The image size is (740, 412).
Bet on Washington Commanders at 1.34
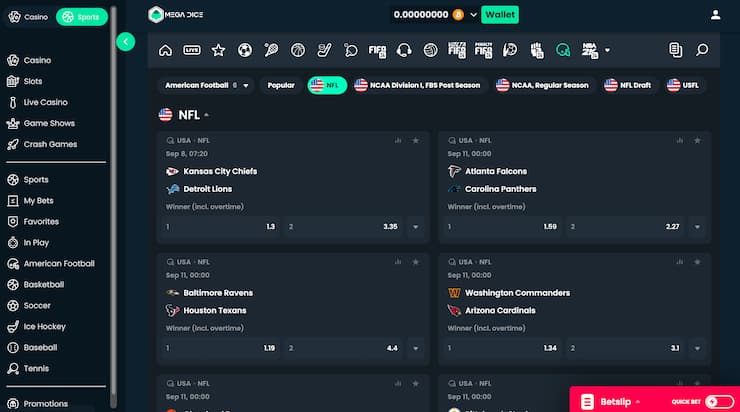(502, 348)
